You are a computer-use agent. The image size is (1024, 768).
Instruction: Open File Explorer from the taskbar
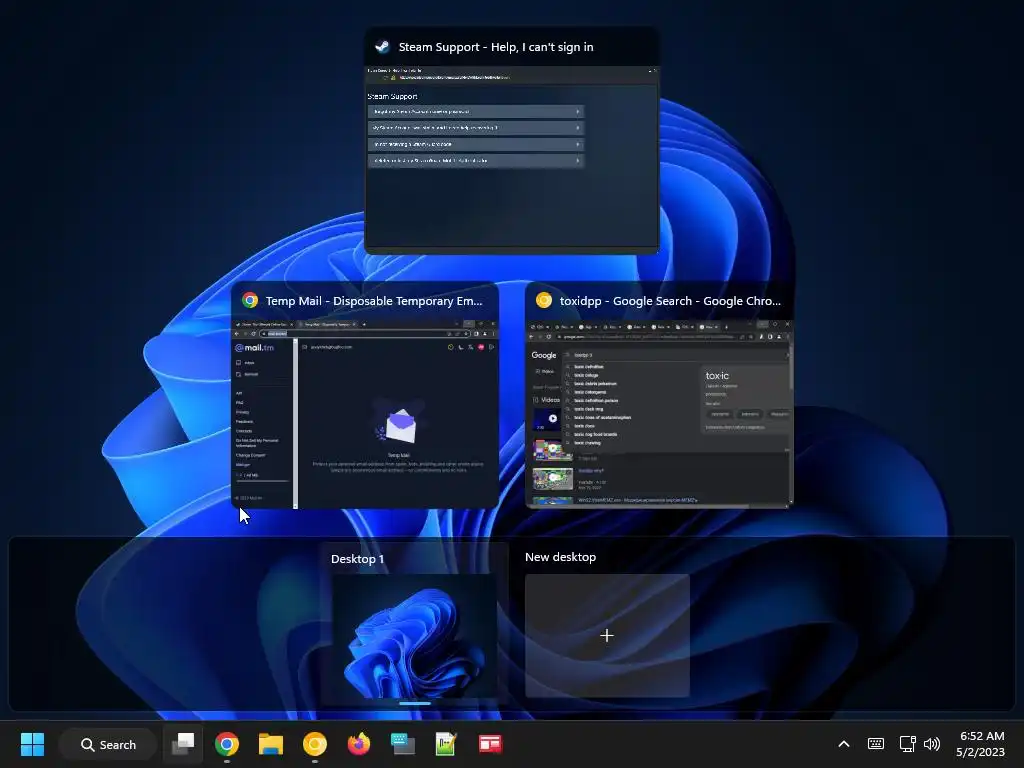(270, 744)
